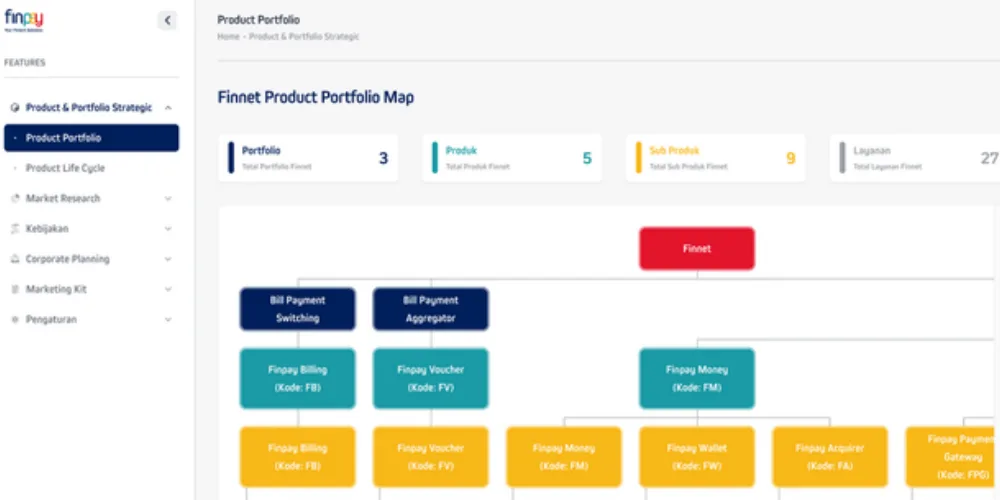
Task: Select teal Finpay Money (Kode: FM) node
Action: pos(697,378)
